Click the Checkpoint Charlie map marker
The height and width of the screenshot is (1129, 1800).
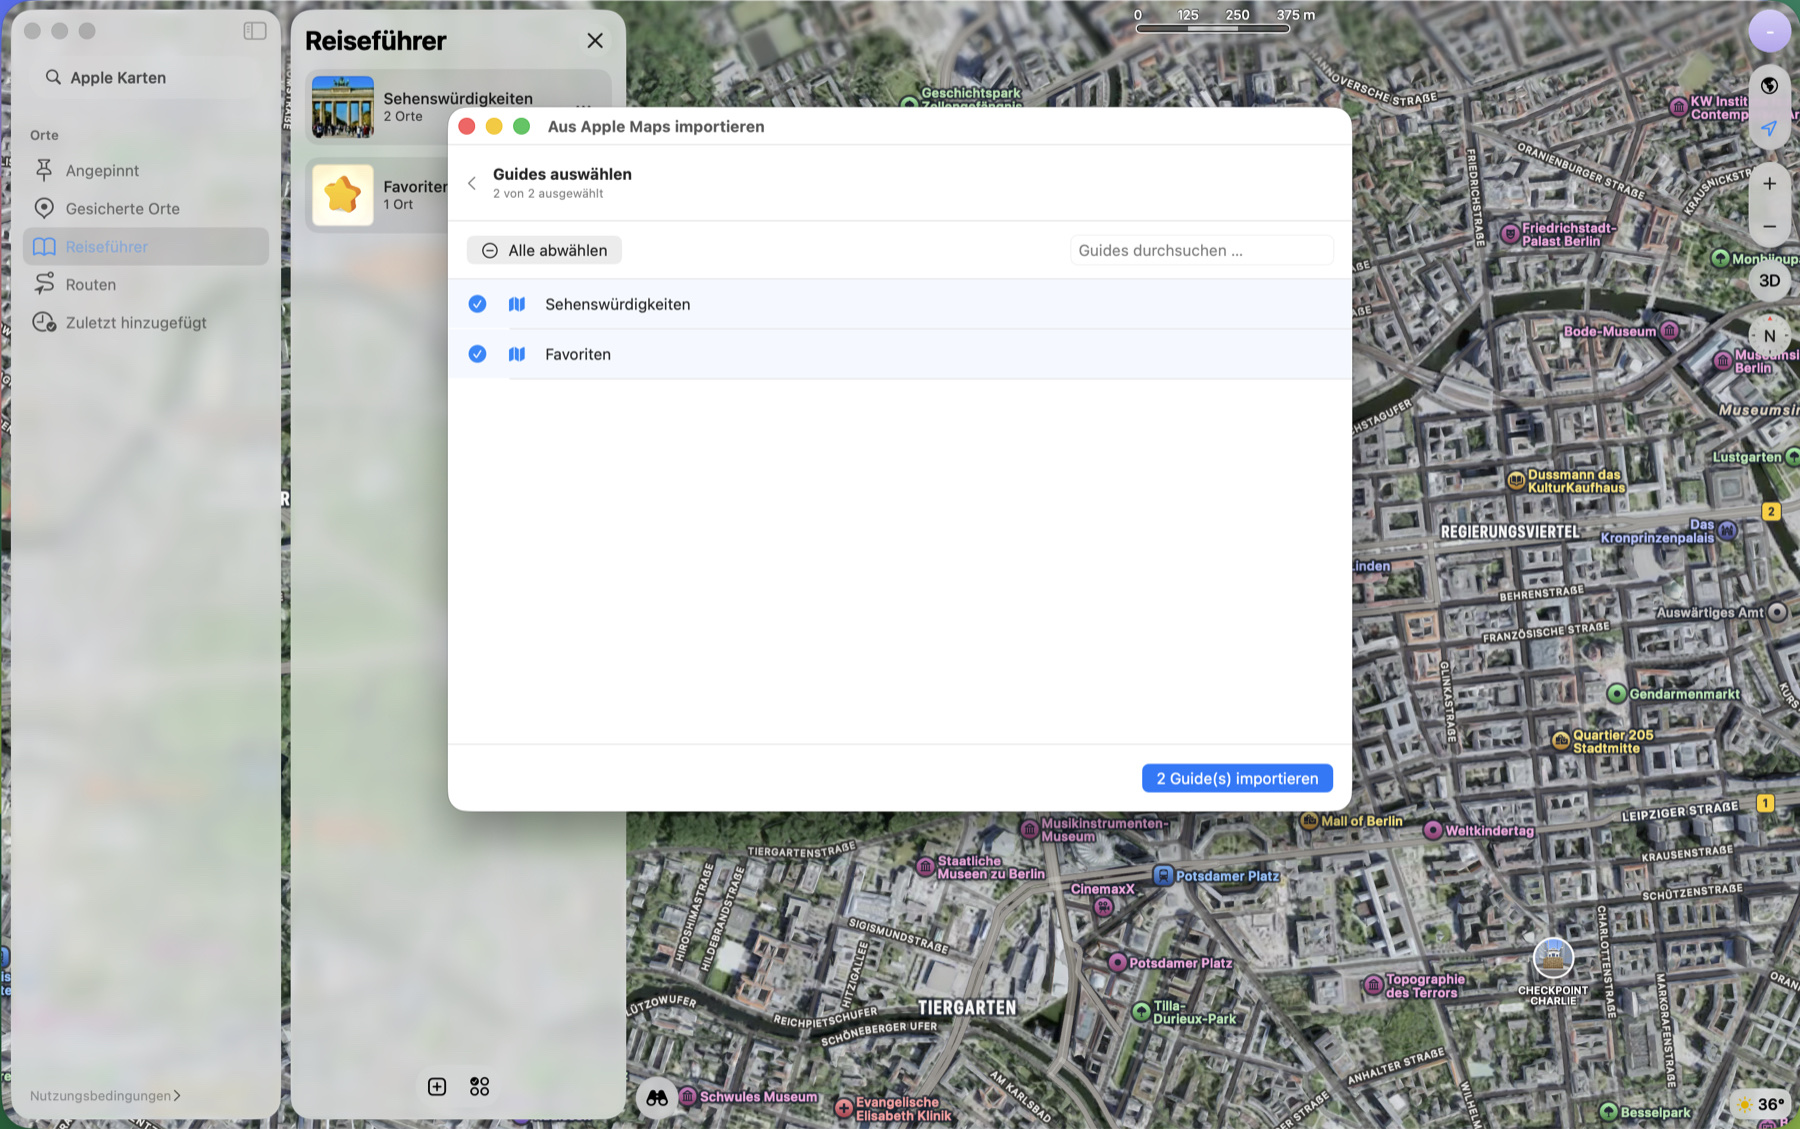1553,958
